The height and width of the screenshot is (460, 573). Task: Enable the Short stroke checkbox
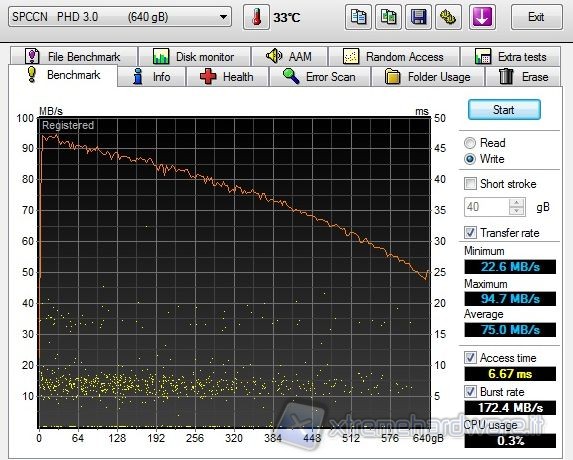pos(470,183)
